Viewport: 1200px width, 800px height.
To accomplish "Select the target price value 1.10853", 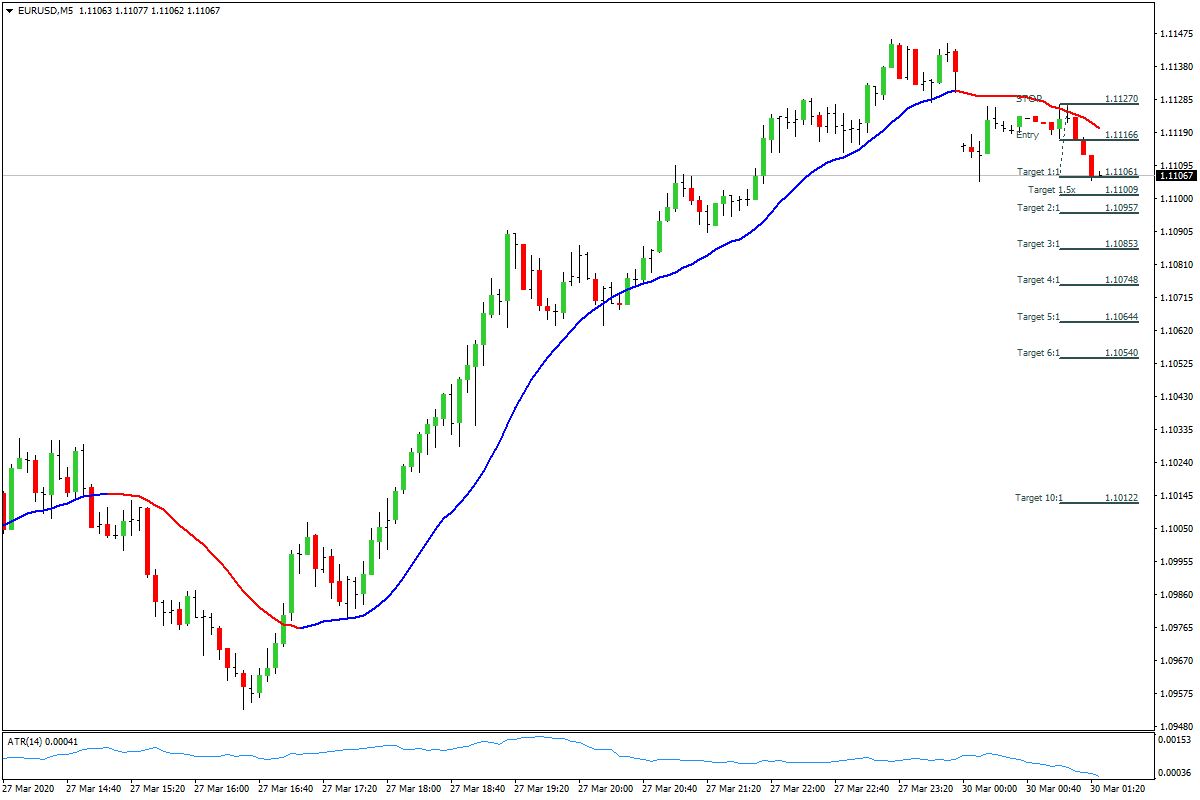I will click(1121, 244).
